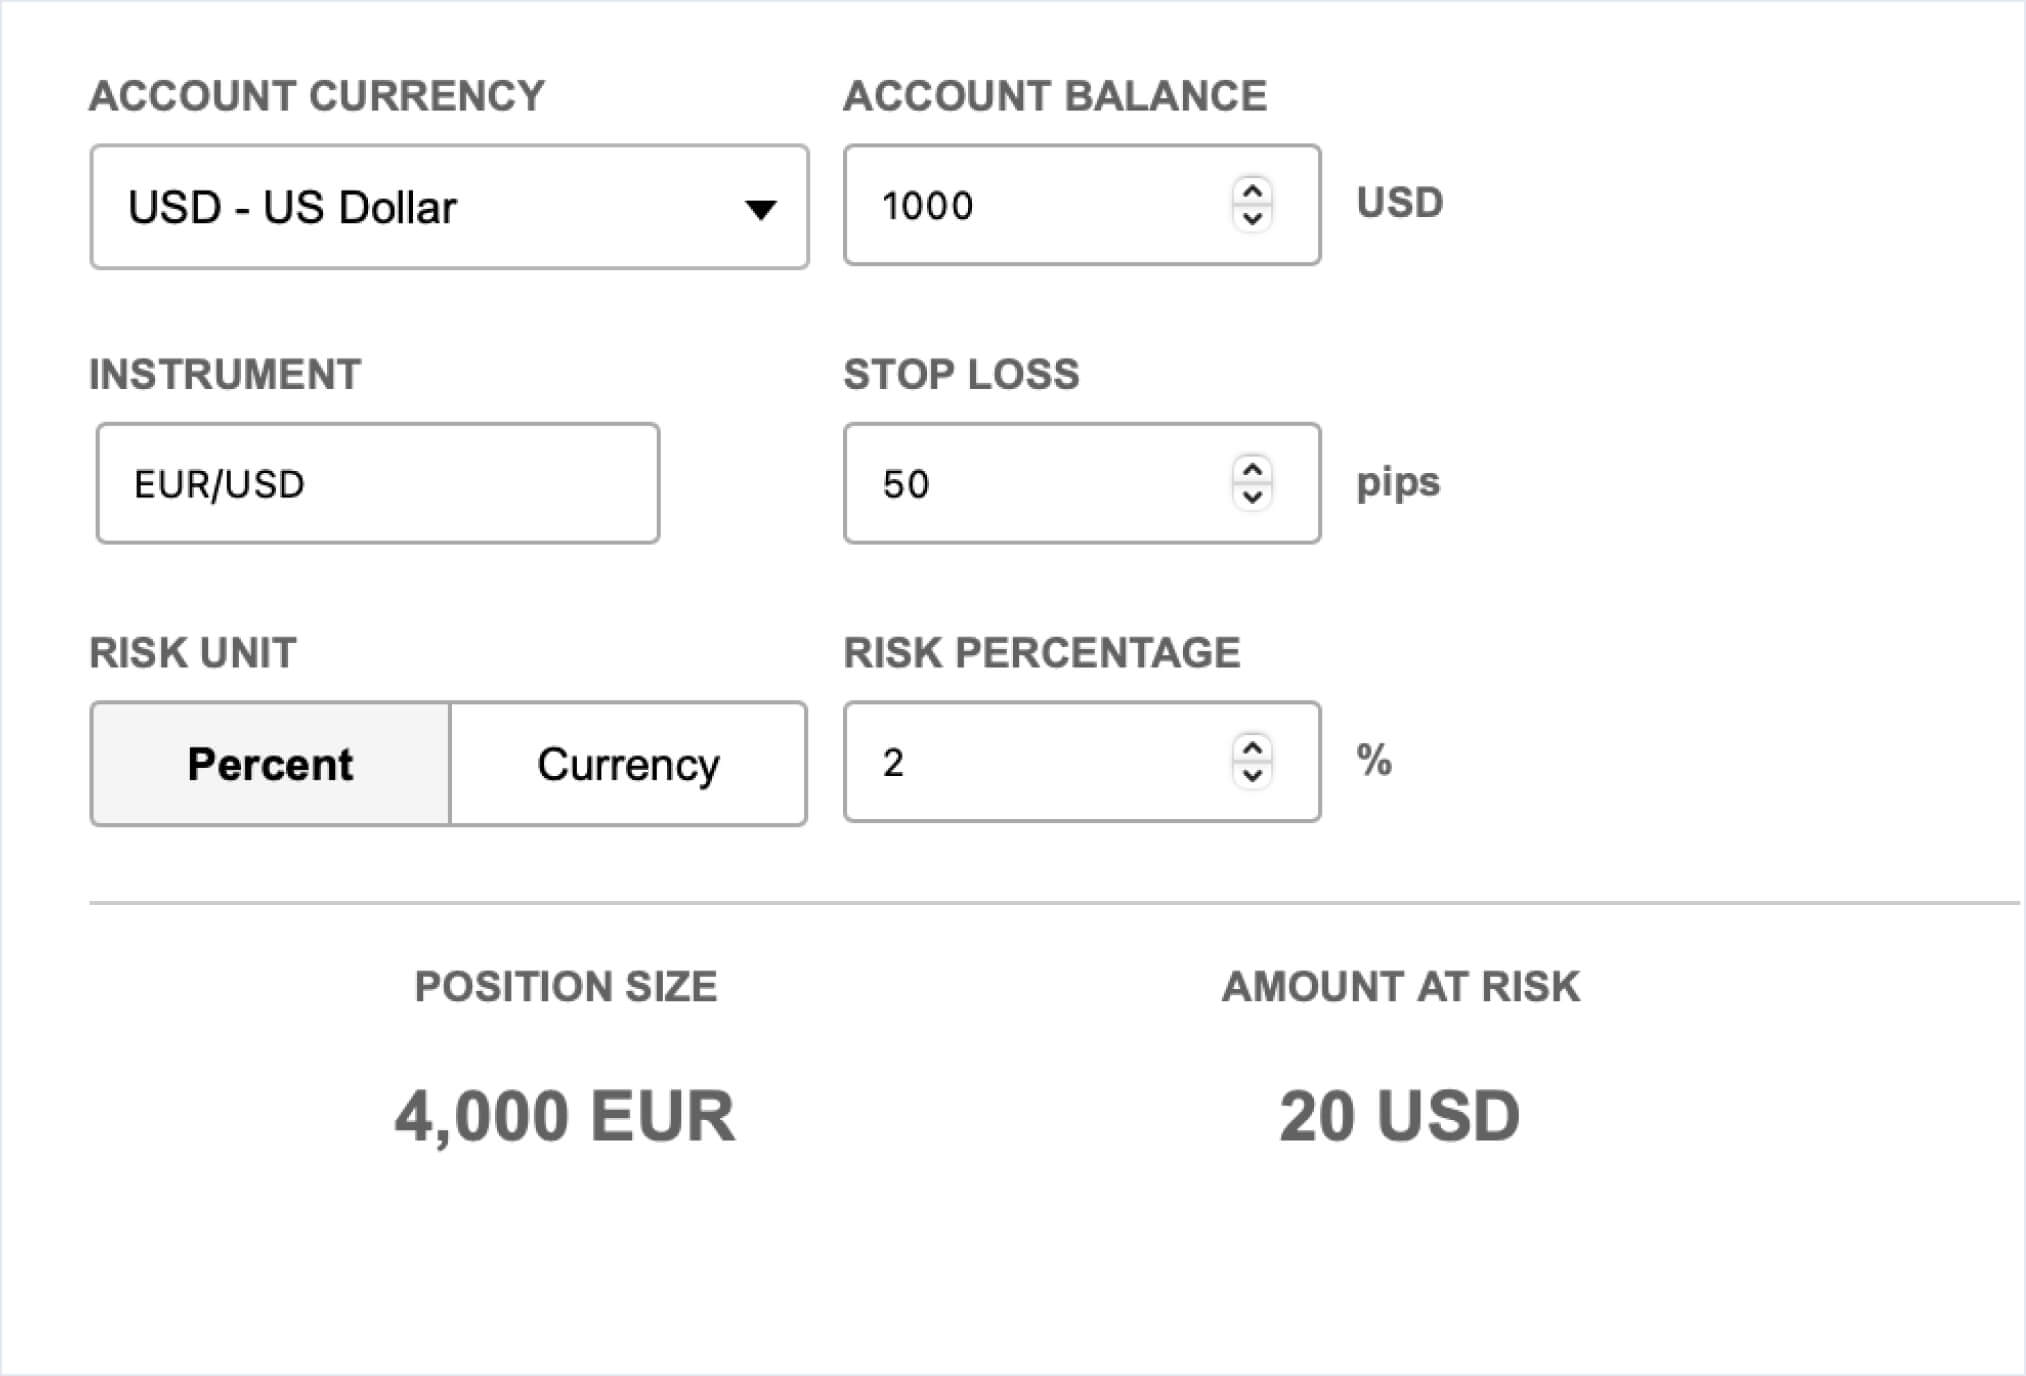The height and width of the screenshot is (1376, 2026).
Task: Click the Account Currency dropdown arrow
Action: (x=760, y=209)
